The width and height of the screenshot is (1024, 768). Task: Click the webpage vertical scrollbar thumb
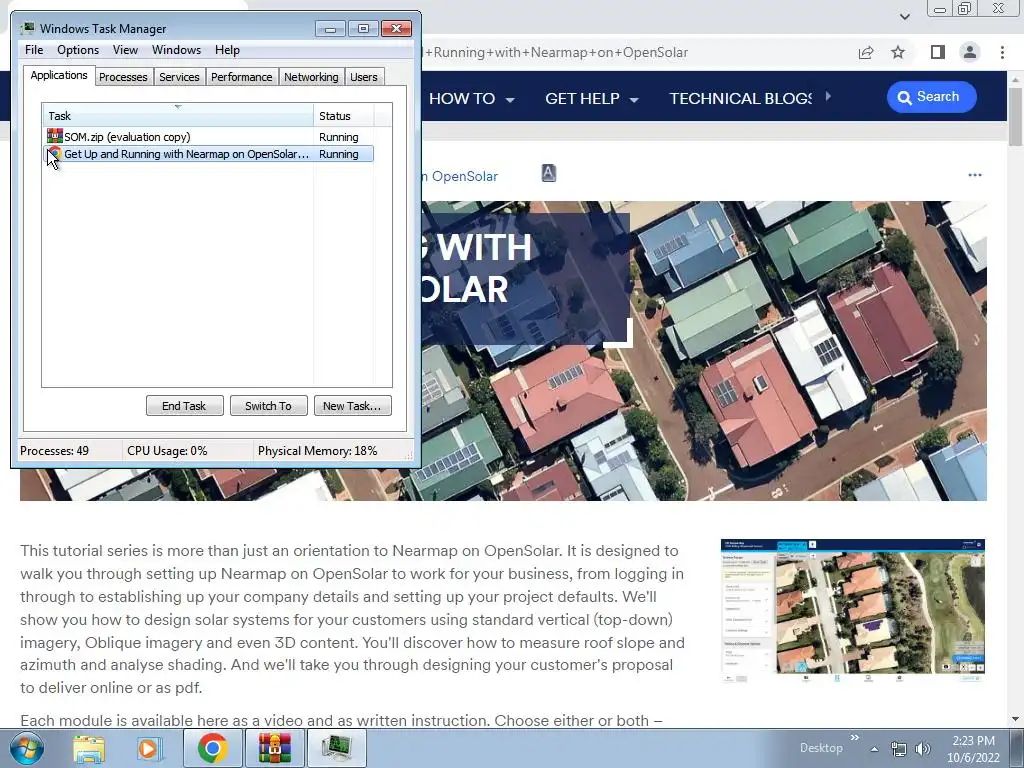point(1016,118)
